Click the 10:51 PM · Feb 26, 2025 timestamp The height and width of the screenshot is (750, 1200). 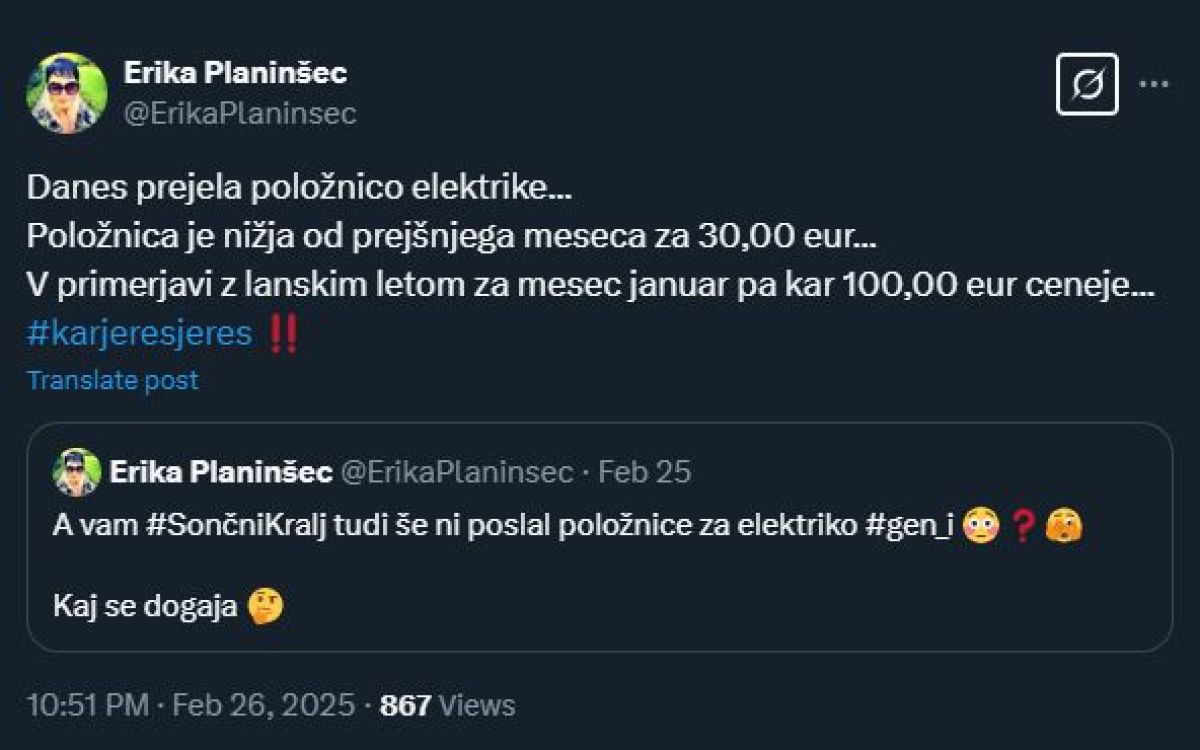tap(190, 705)
